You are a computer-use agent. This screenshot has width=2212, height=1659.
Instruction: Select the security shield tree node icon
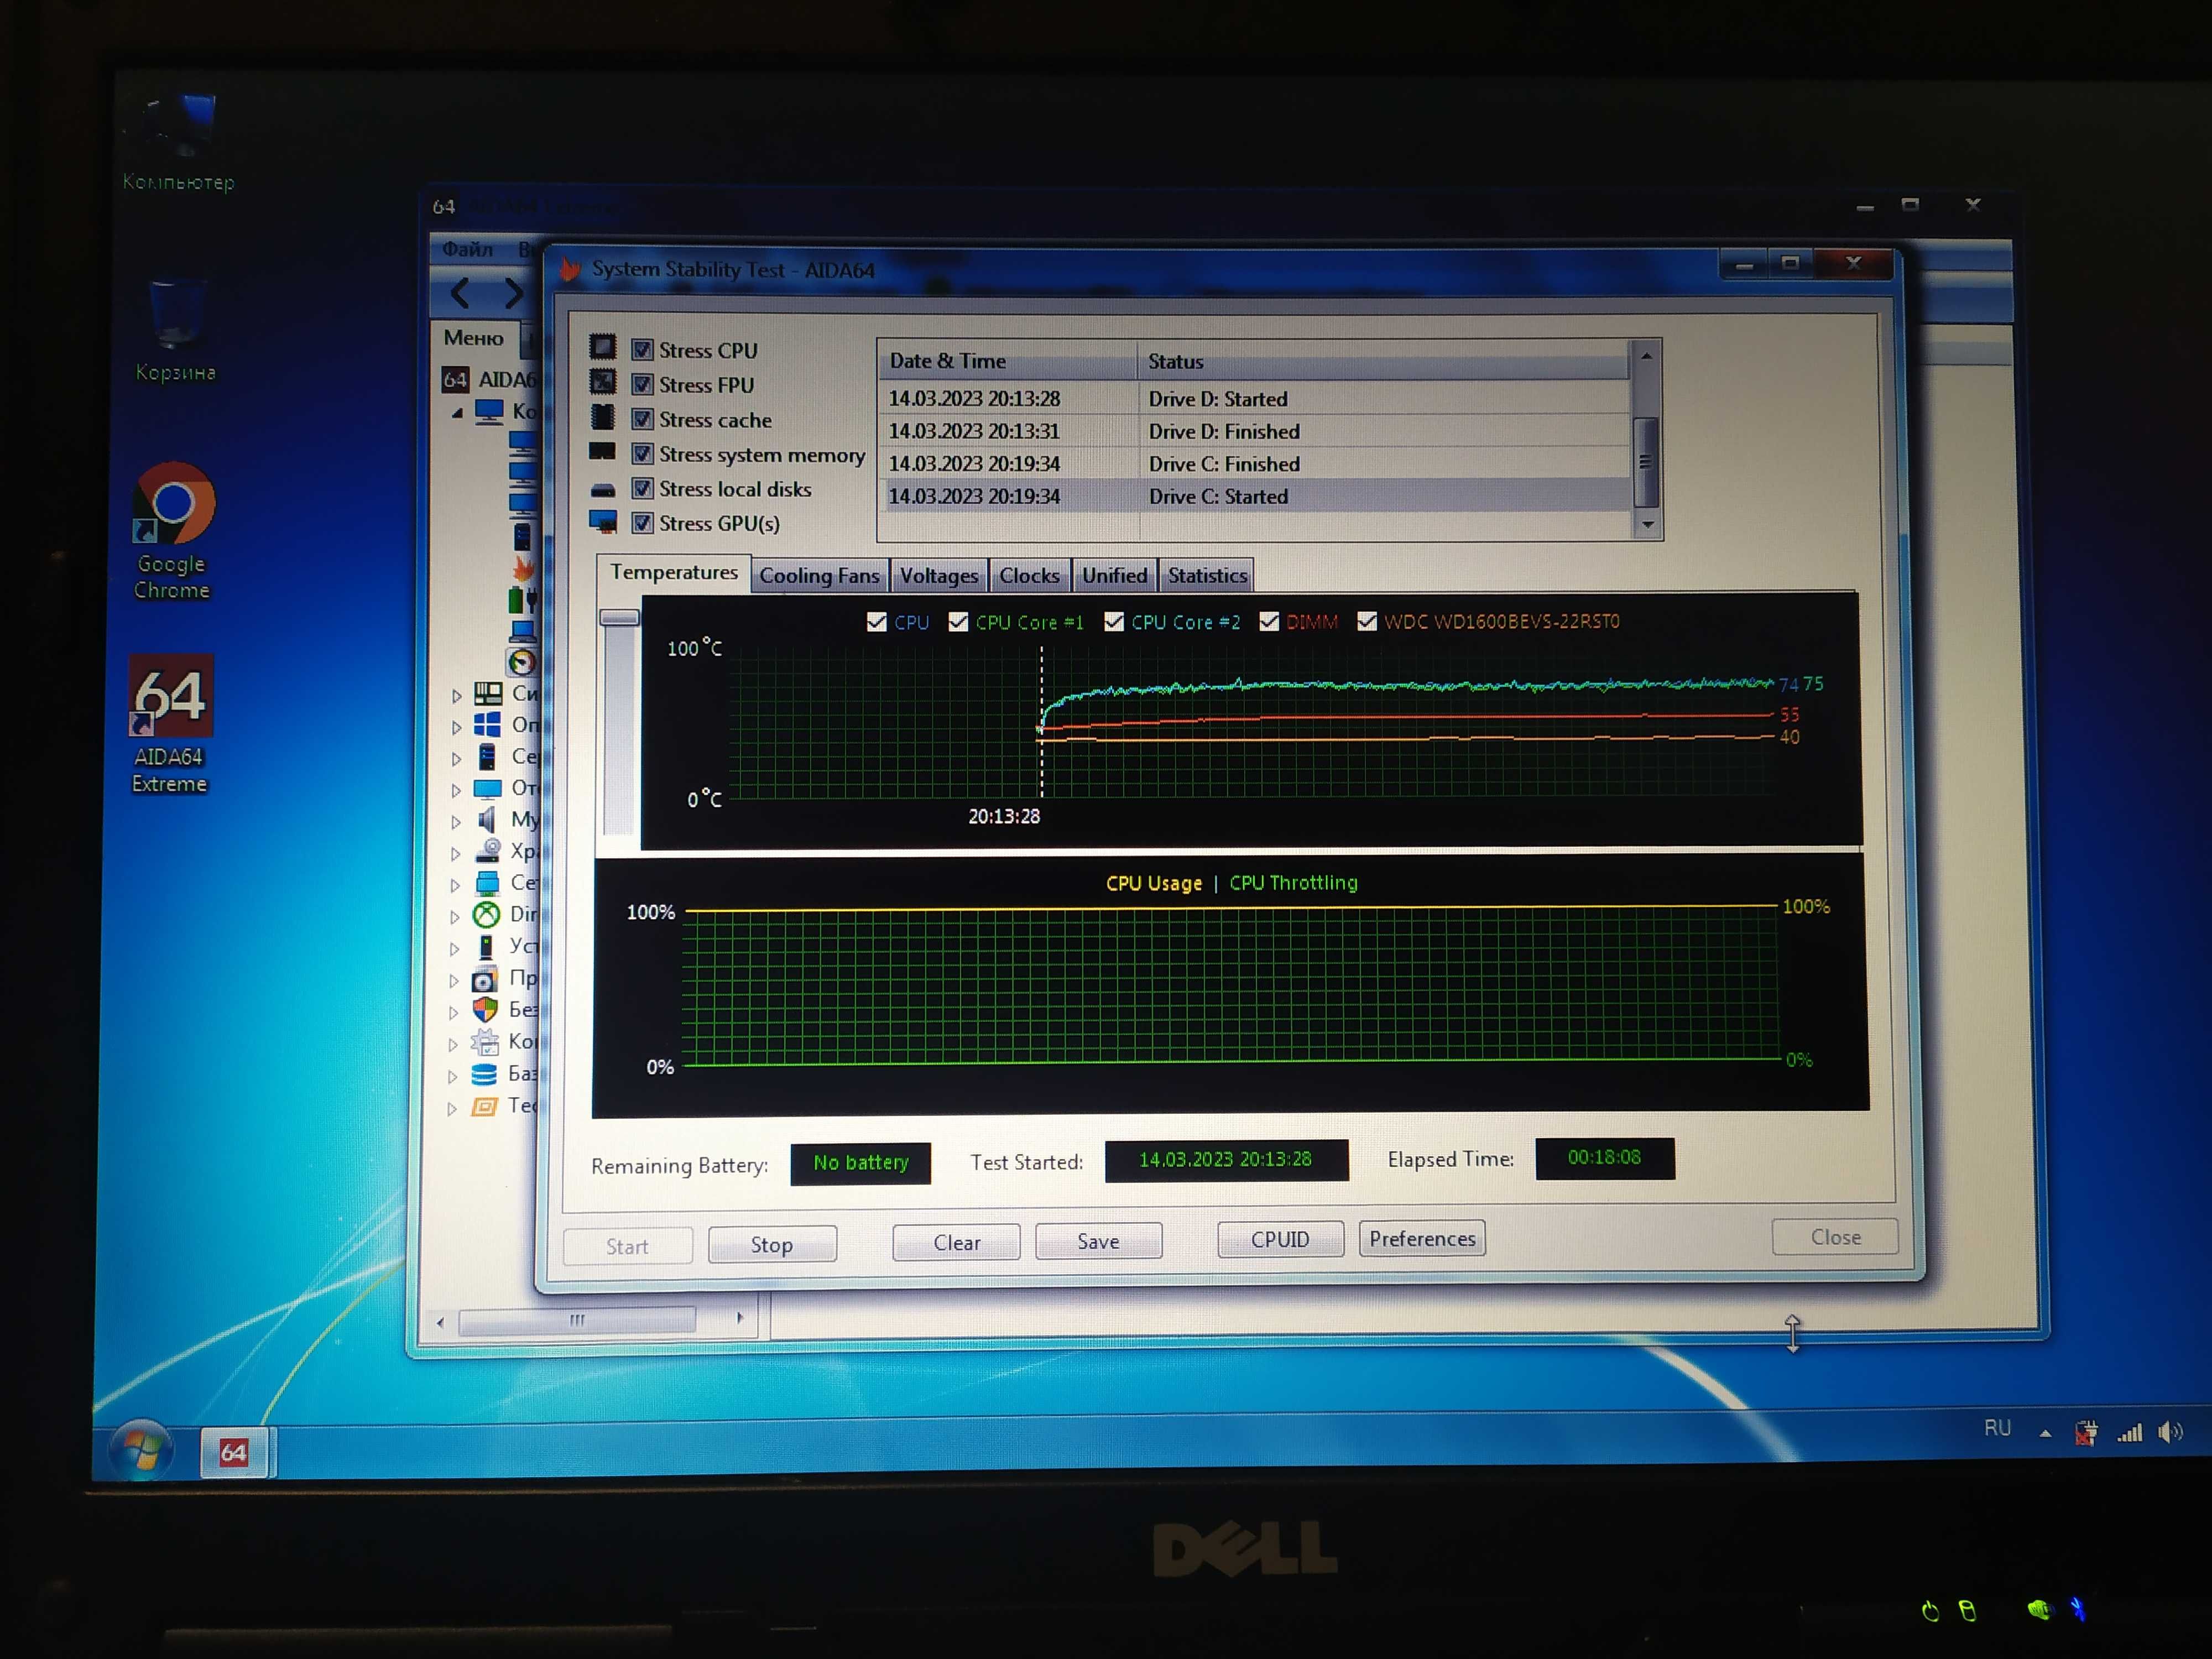pyautogui.click(x=485, y=1009)
